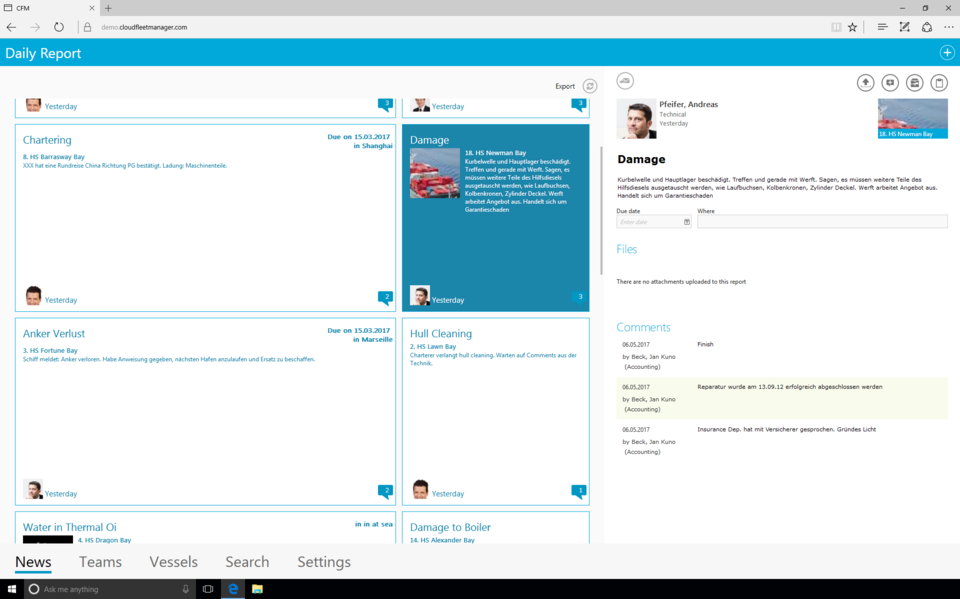Screen dimensions: 960x599
Task: Click comment count bubble on Hull Cleaning card
Action: (x=578, y=491)
